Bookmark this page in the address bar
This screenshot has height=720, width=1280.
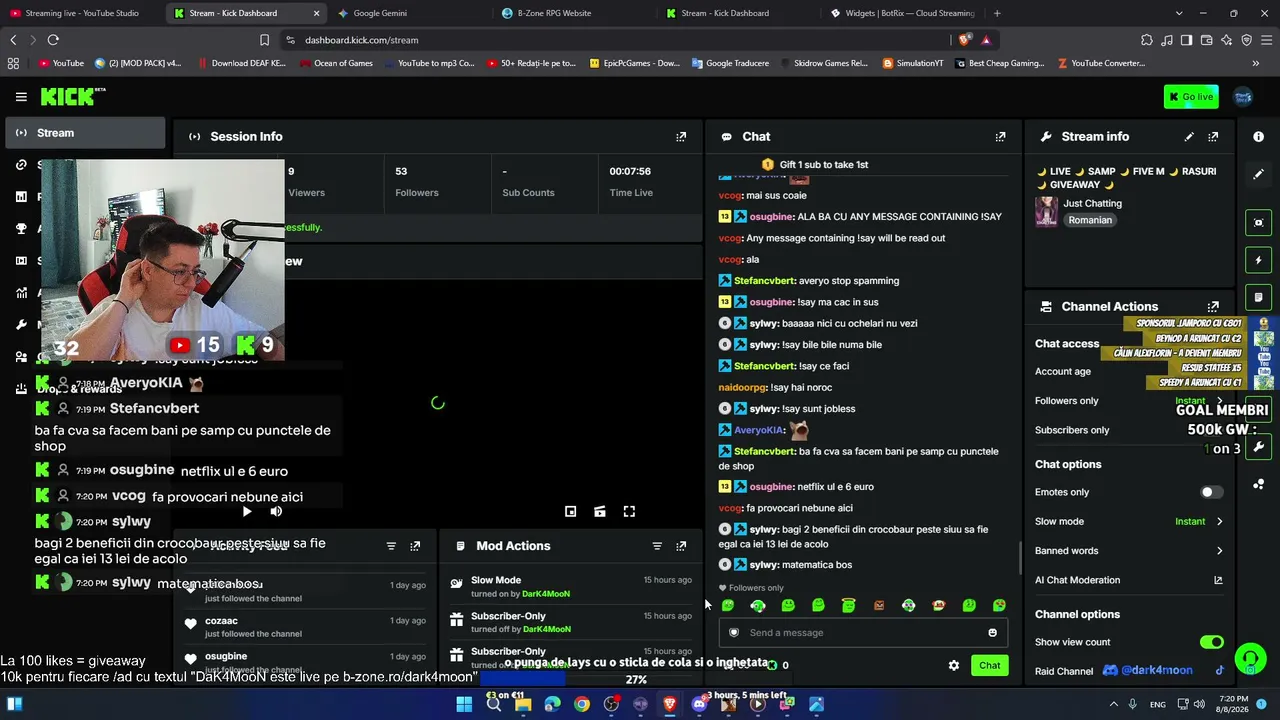[264, 40]
